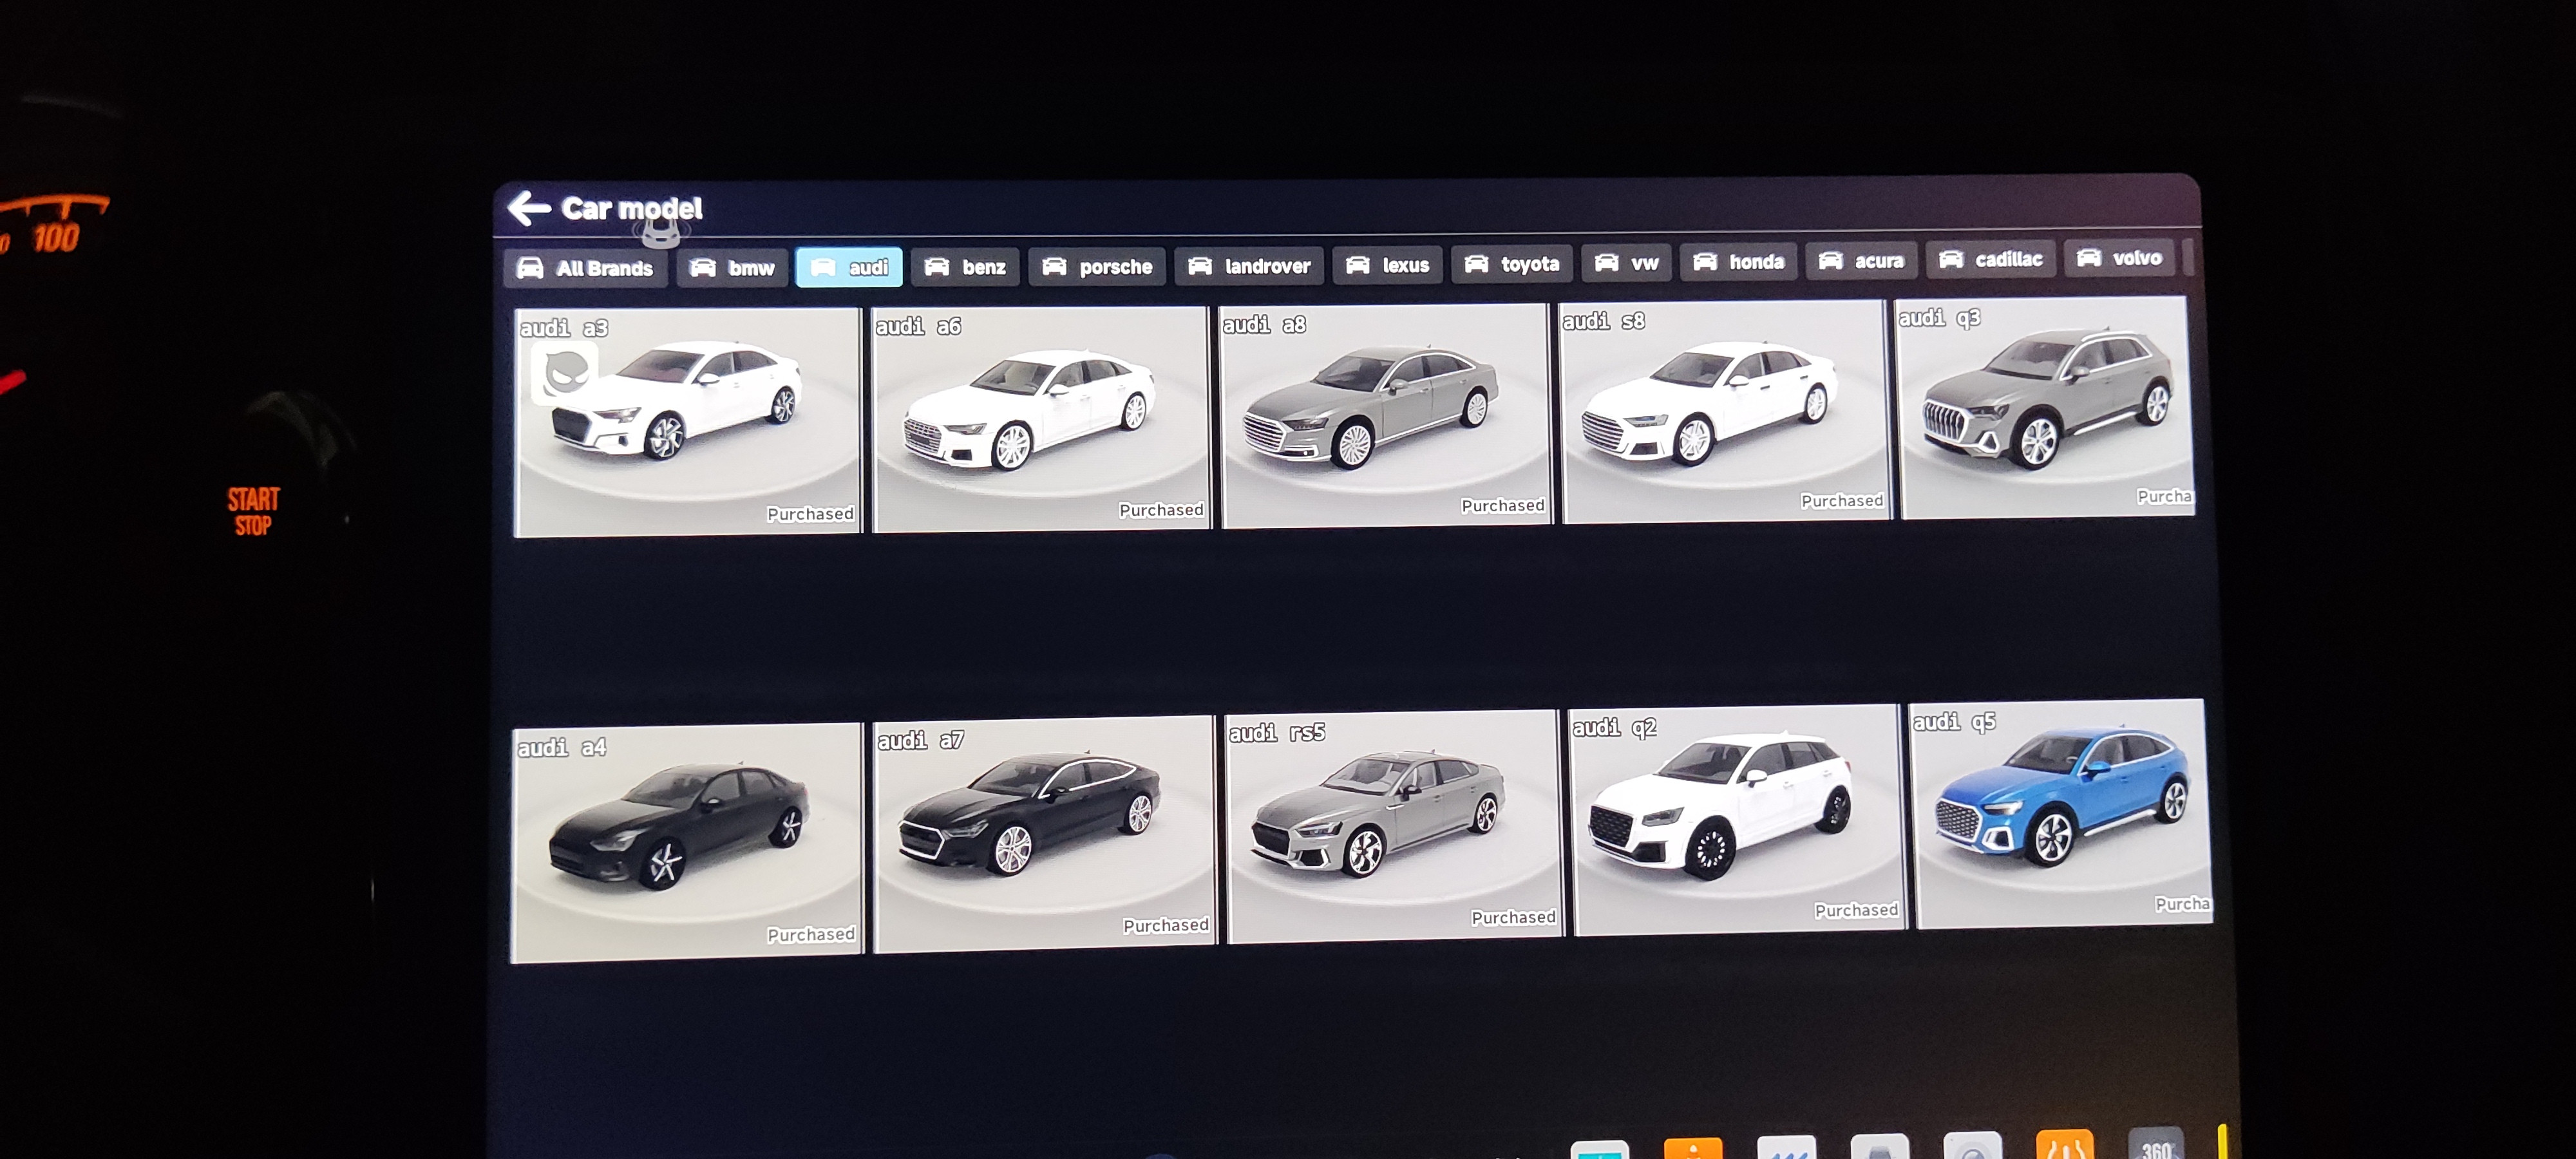2576x1159 pixels.
Task: Open the benz brand tab
Action: [x=965, y=267]
